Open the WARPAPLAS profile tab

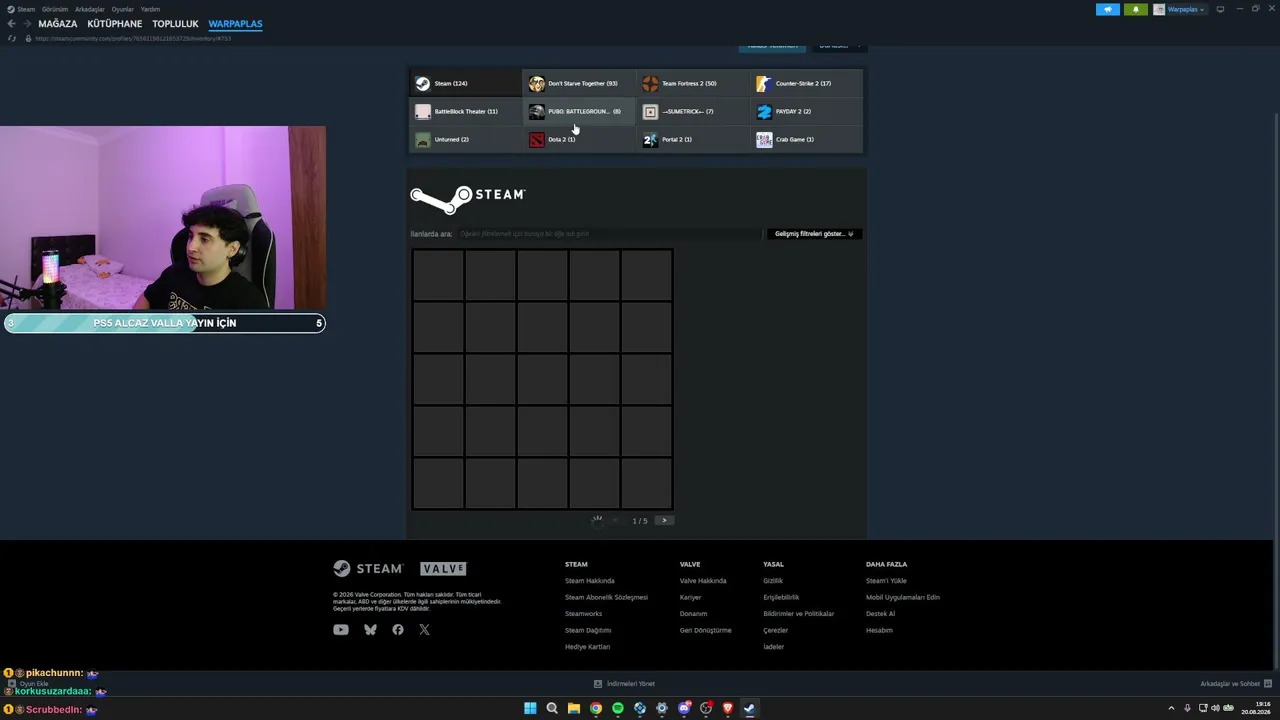pos(235,24)
